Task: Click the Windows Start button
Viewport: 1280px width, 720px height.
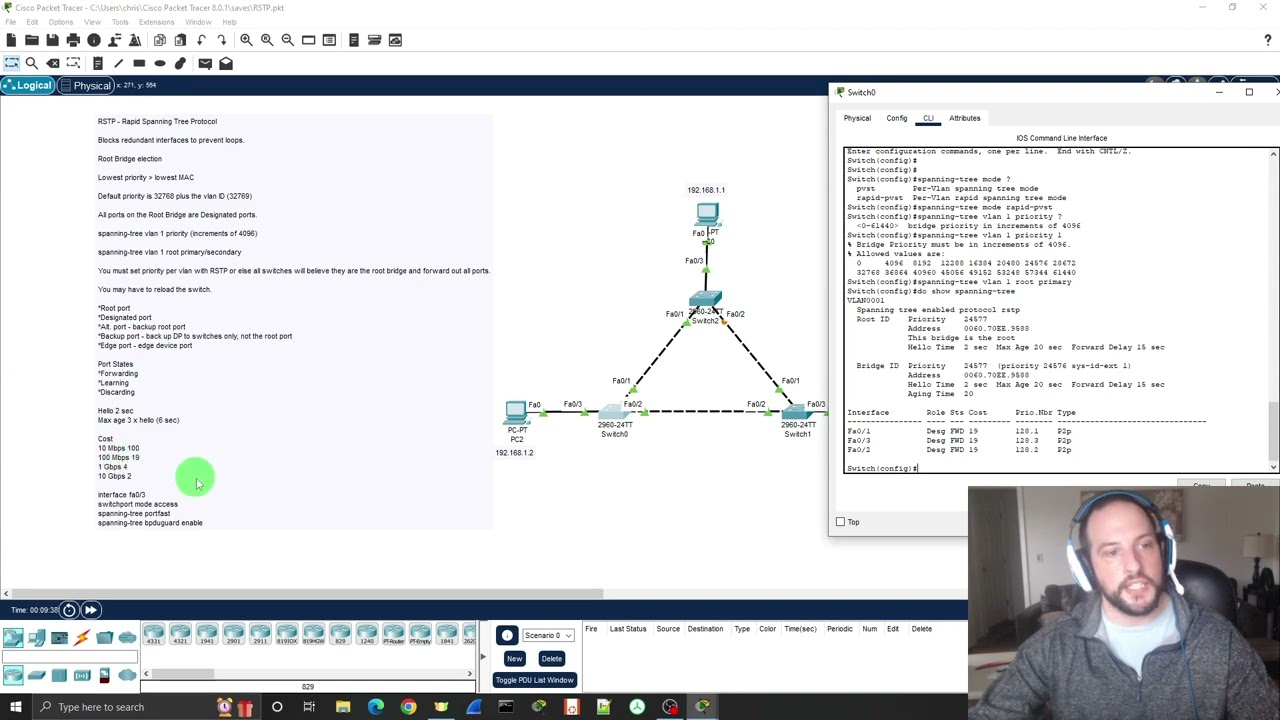Action: pos(15,707)
